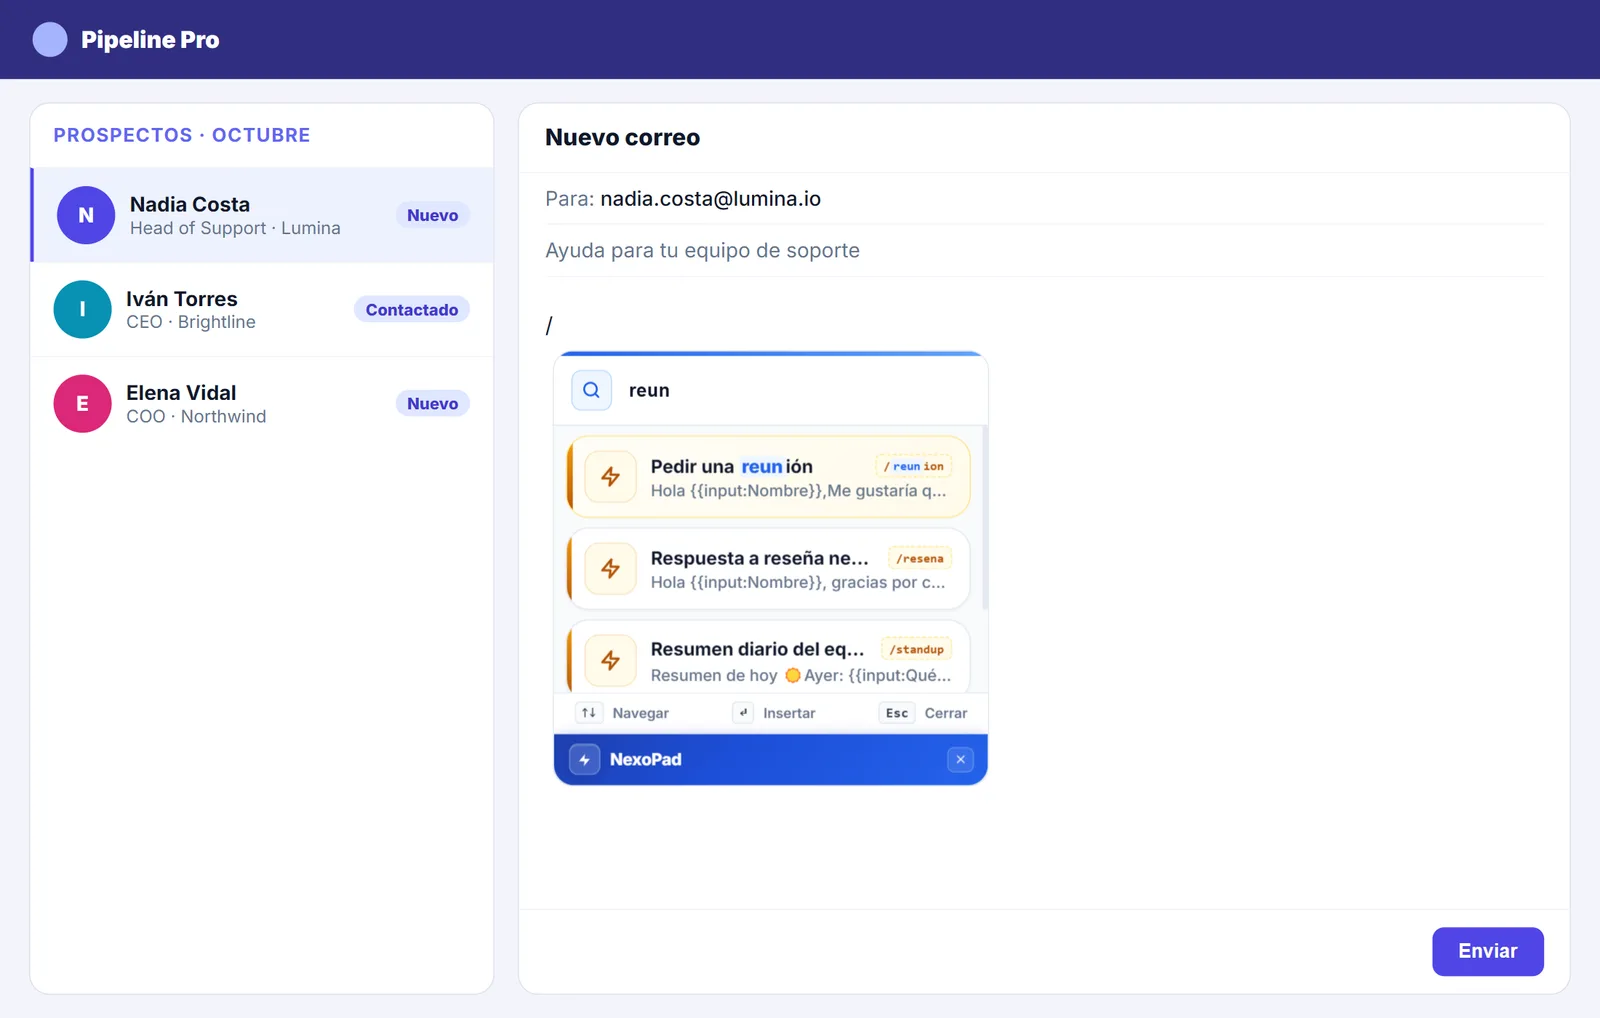Choose the Resumen diario del equipo snippet
Image resolution: width=1600 pixels, height=1018 pixels.
pos(769,658)
